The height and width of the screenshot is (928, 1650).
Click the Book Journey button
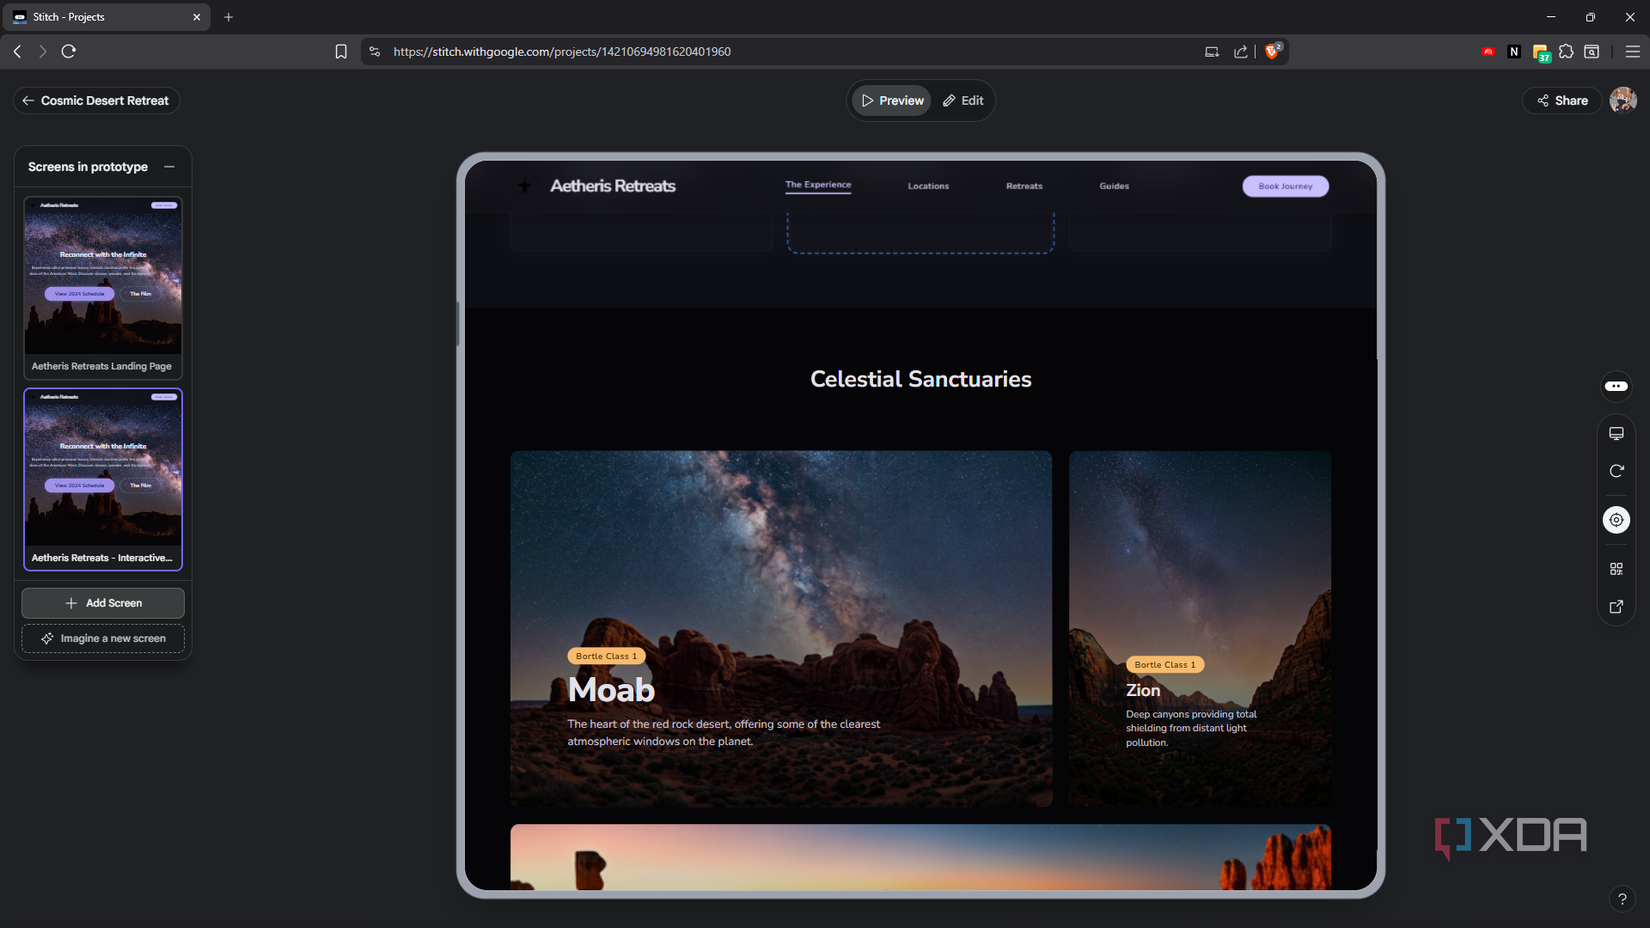pyautogui.click(x=1285, y=186)
